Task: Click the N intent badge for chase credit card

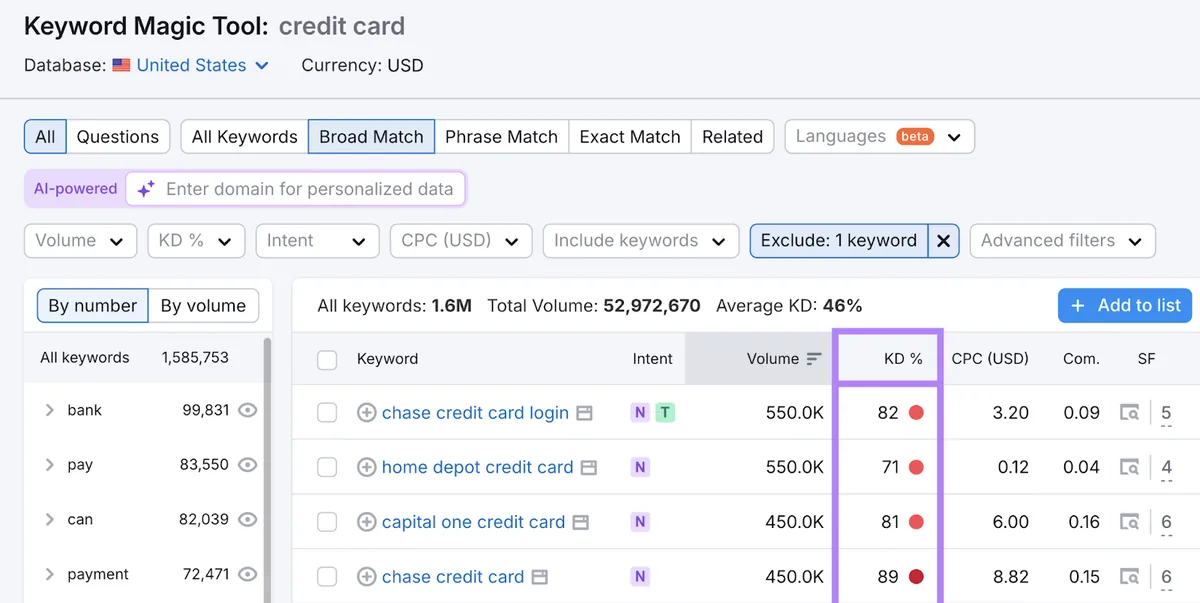Action: 640,577
